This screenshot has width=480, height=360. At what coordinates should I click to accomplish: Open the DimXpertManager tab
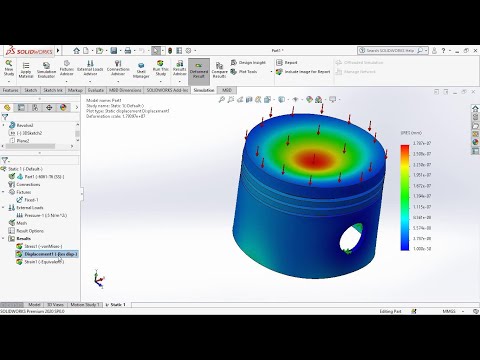coord(49,107)
